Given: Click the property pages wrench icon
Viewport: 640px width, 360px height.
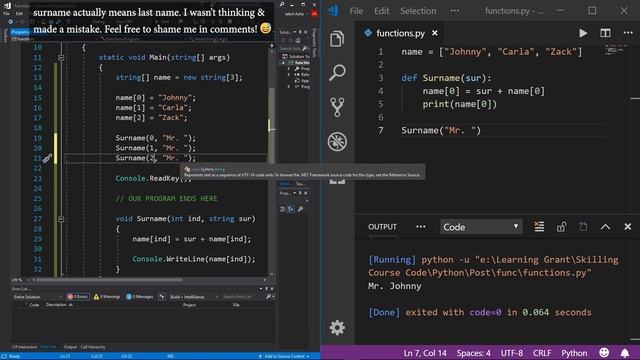Looking at the screenshot, I should pos(300,209).
